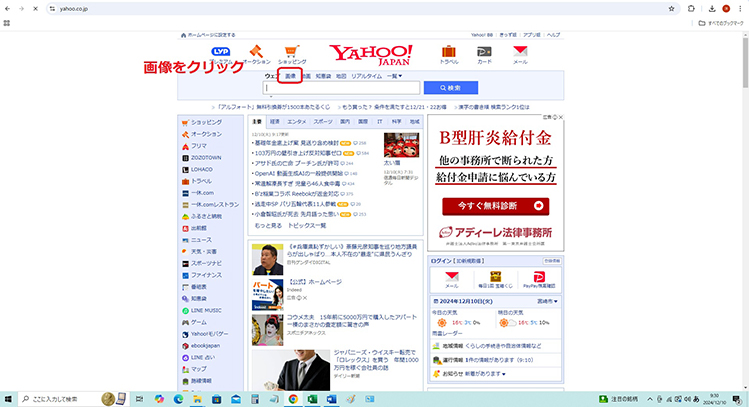Switch to the 国際 news tab

point(363,122)
